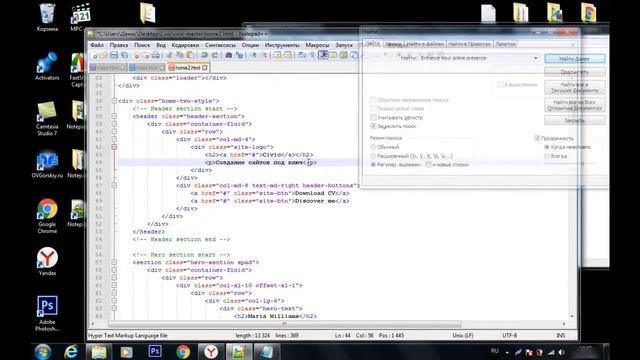Viewport: 640px width, 360px height.
Task: Click the Windows Start button
Action: [43, 351]
